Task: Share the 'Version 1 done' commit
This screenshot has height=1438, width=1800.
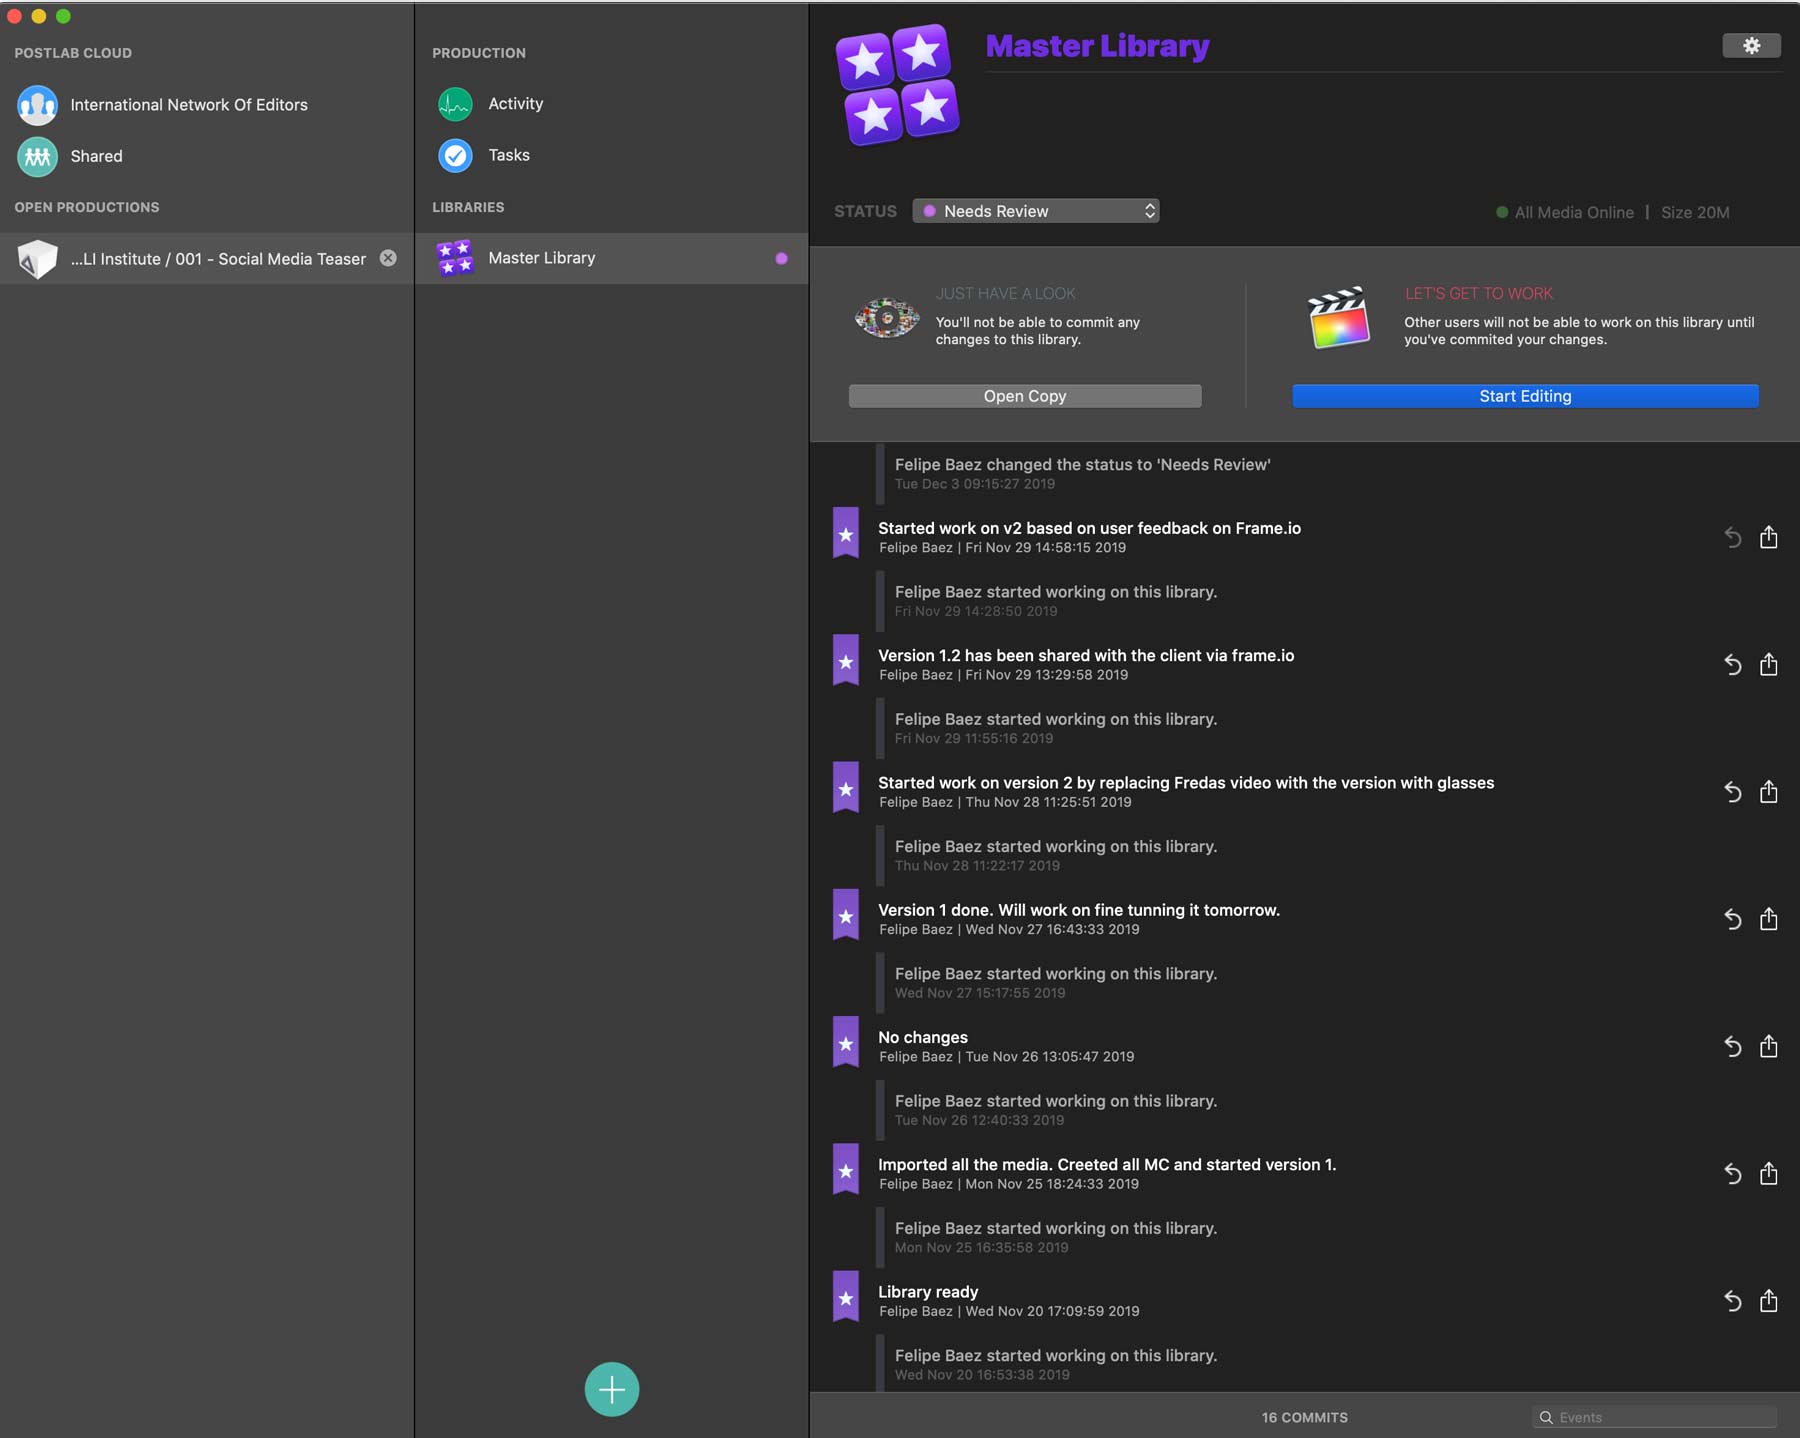Action: click(x=1768, y=918)
